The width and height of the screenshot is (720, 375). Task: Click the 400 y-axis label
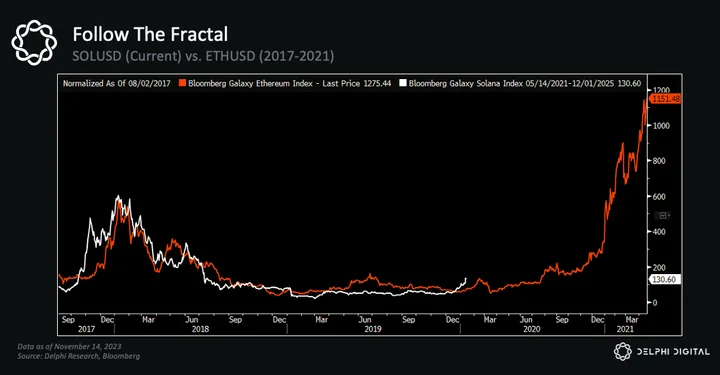pyautogui.click(x=659, y=232)
